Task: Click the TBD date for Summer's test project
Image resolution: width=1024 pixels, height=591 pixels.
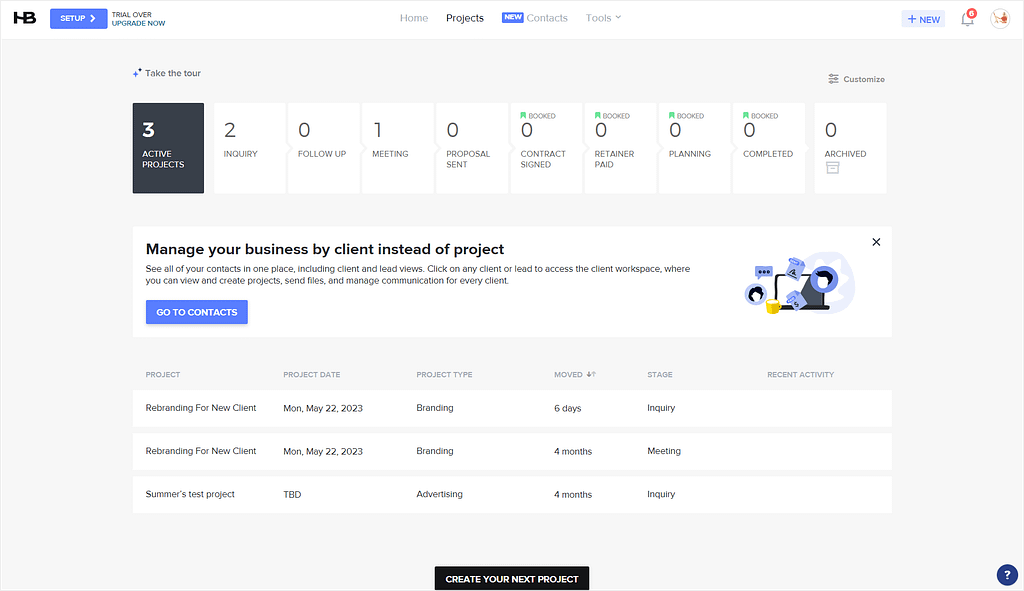Action: (292, 494)
